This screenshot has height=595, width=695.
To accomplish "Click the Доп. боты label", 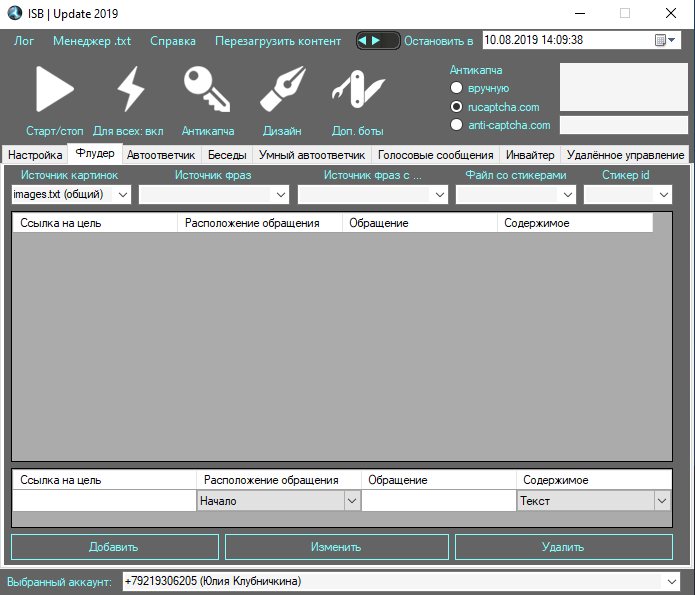I will pos(358,131).
